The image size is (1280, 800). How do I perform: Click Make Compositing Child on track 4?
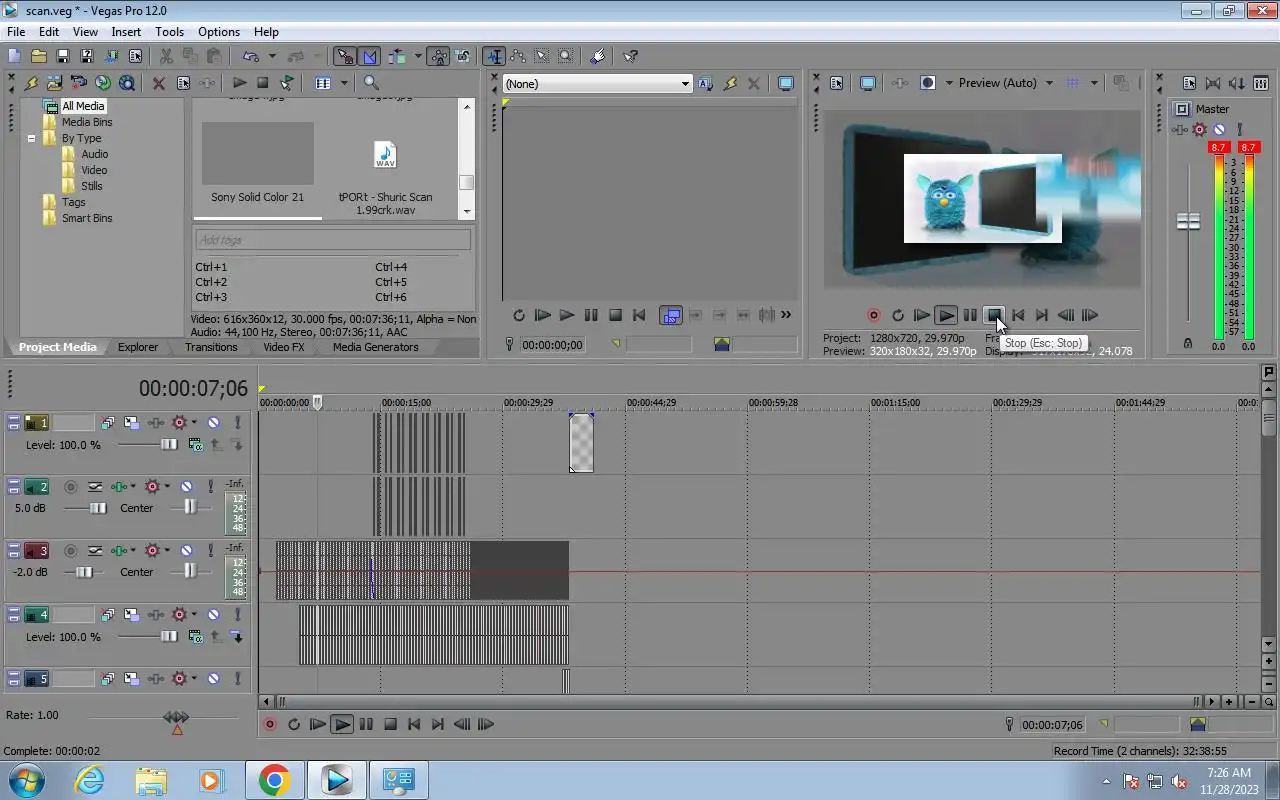[x=237, y=637]
